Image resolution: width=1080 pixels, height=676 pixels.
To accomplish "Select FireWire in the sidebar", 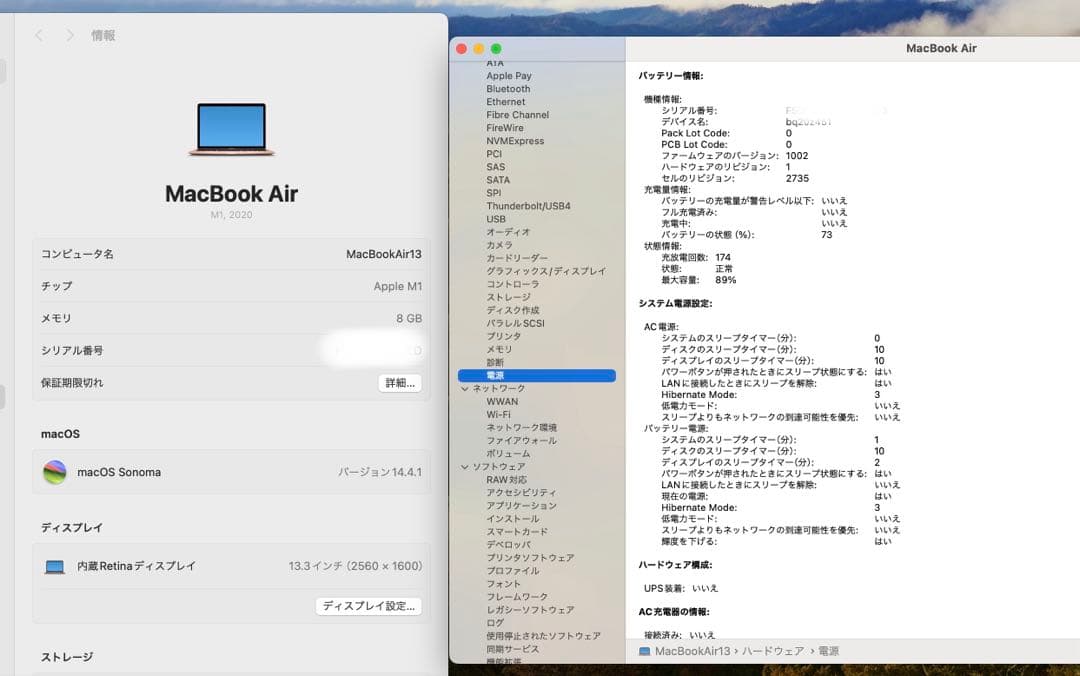I will click(505, 128).
